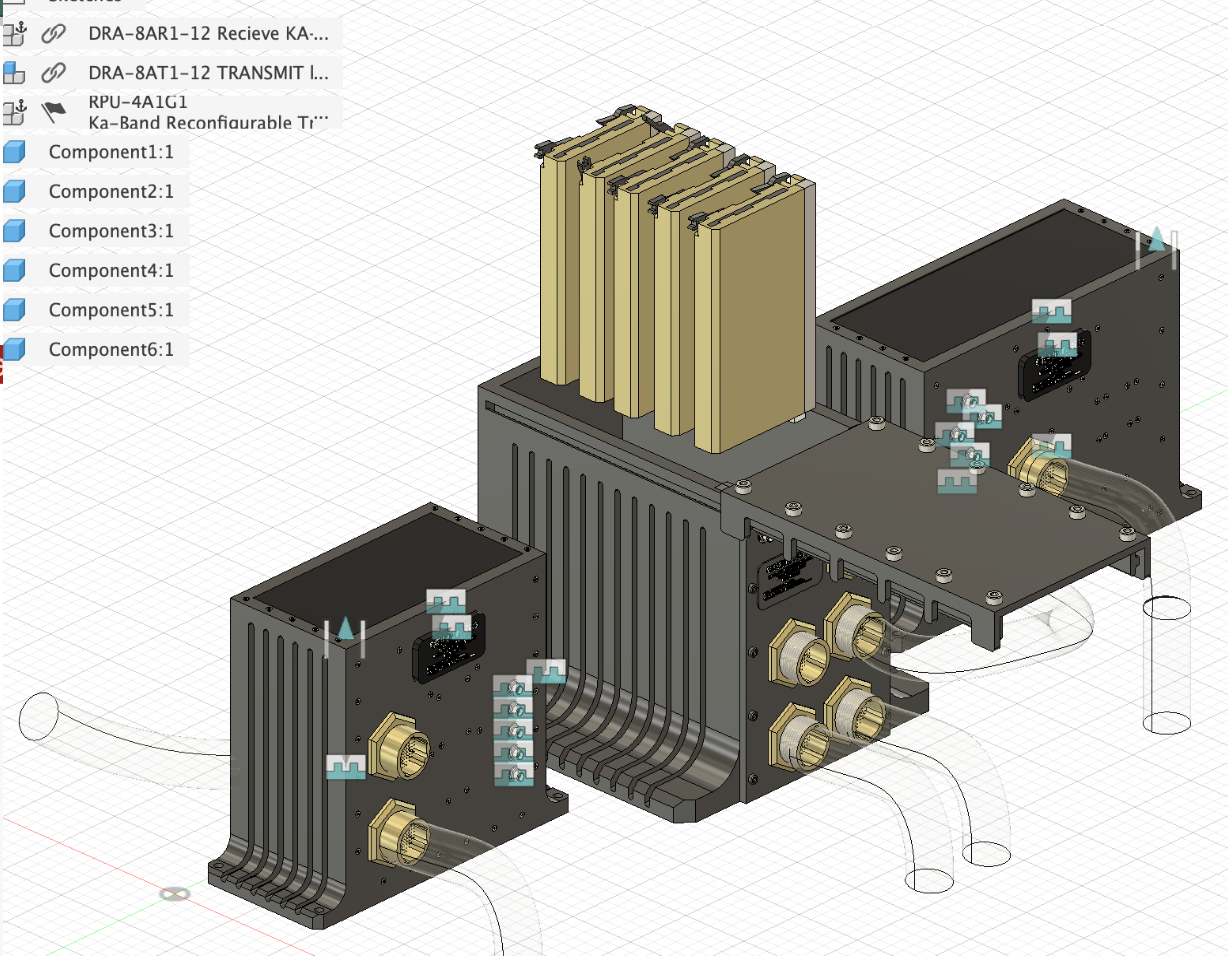Click the blue cube icon of Component6:1
Screen dimensions: 1228x956
click(x=13, y=349)
